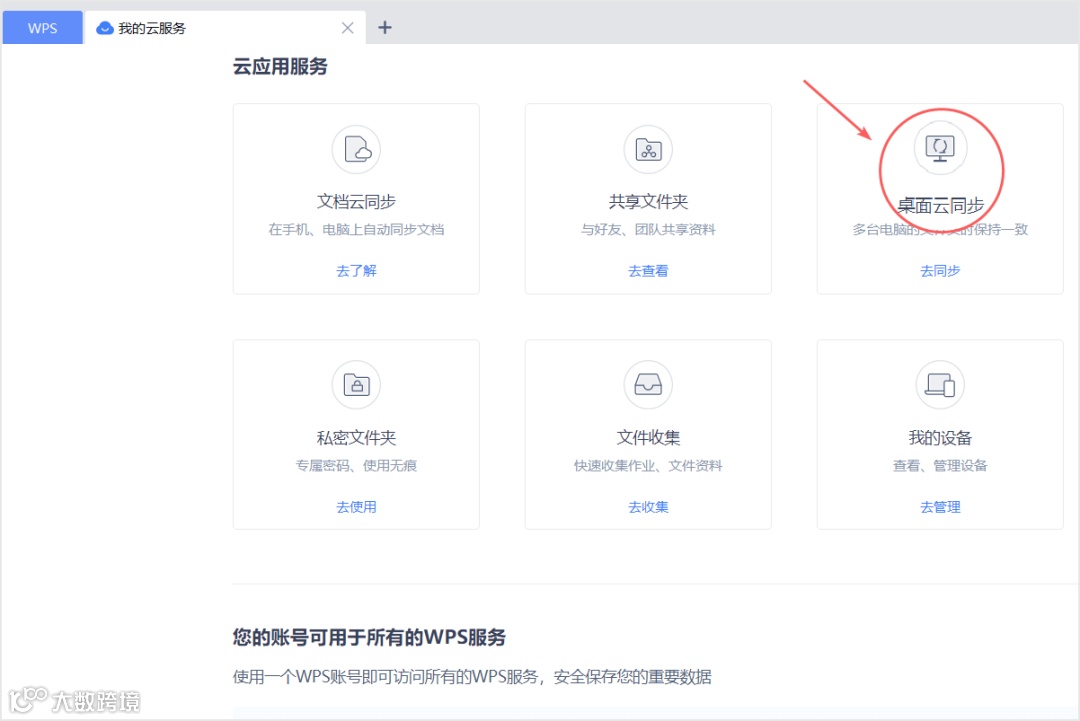Click the 私密文件夹 locked folder icon
The image size is (1080, 721).
tap(356, 385)
